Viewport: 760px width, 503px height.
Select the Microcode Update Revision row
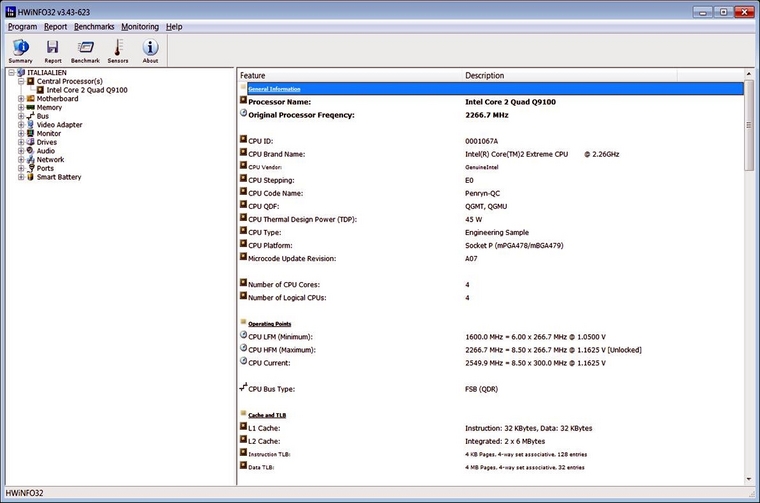[491, 259]
